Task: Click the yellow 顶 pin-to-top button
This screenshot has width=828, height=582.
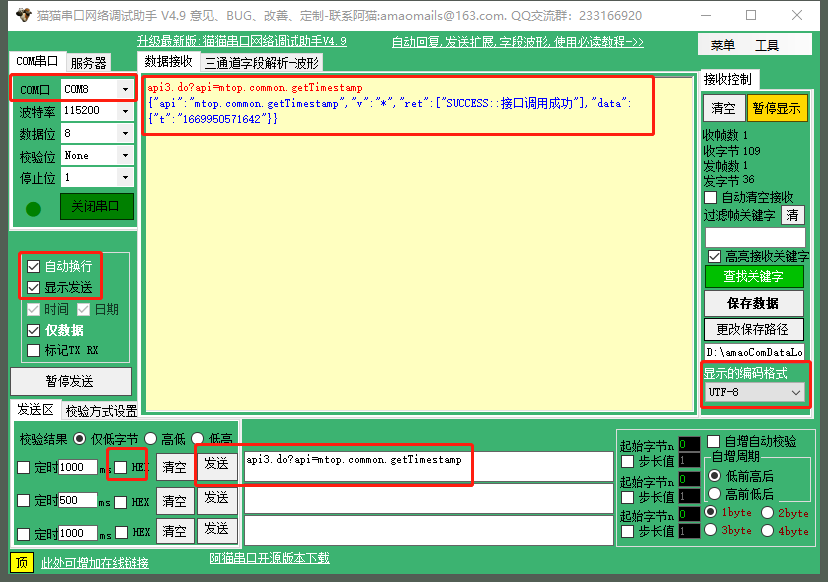Action: coord(22,562)
